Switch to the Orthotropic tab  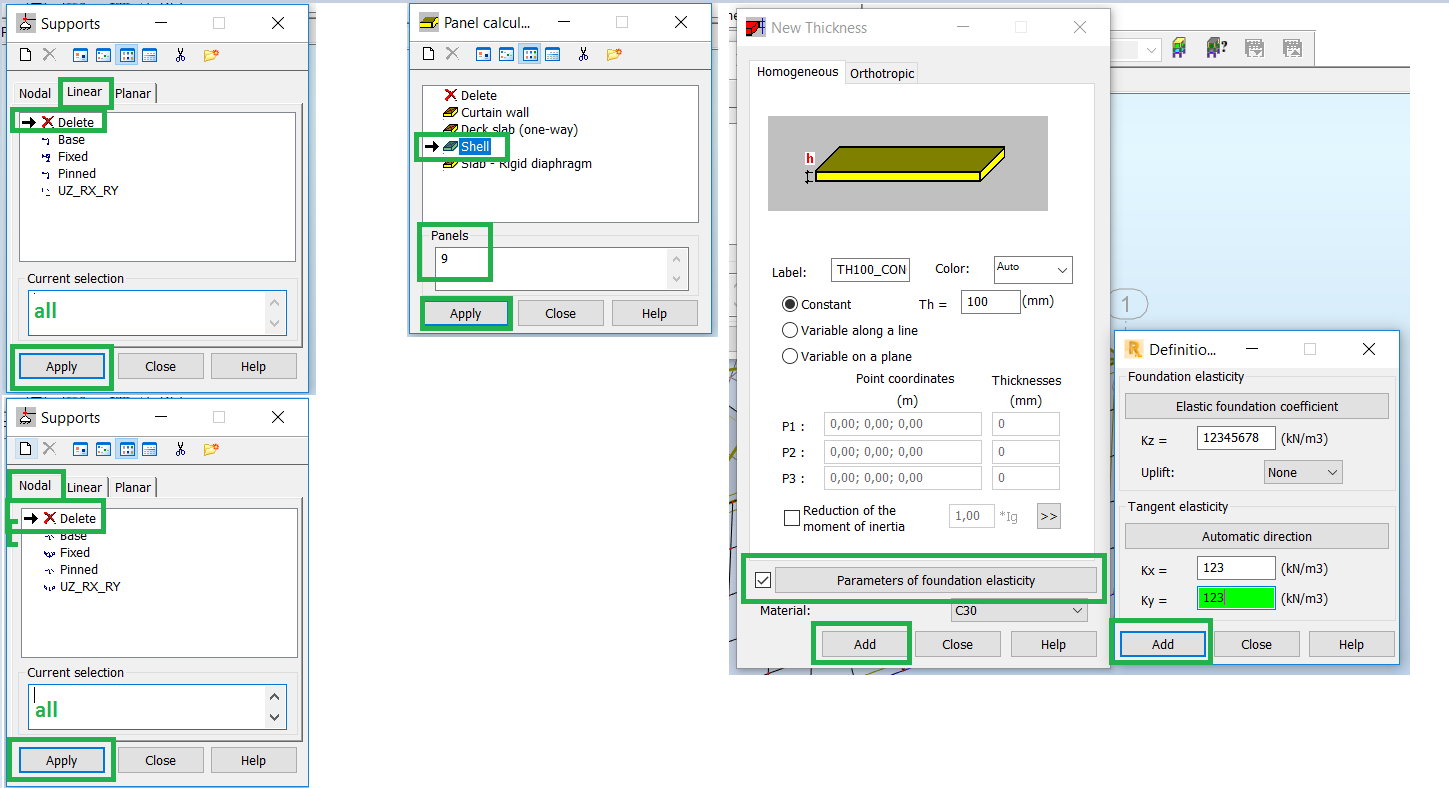[881, 72]
